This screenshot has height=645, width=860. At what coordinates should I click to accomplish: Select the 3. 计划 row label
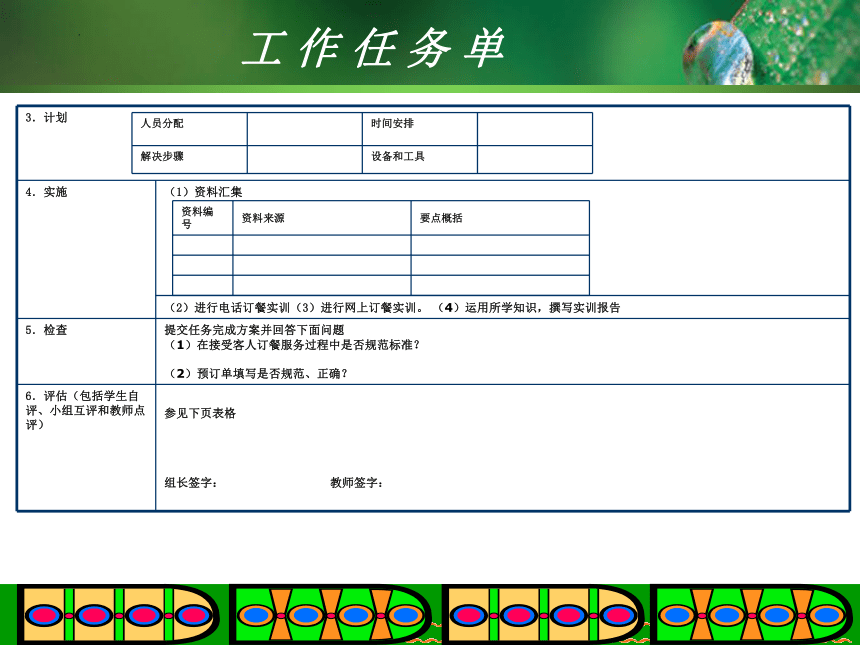tap(46, 117)
